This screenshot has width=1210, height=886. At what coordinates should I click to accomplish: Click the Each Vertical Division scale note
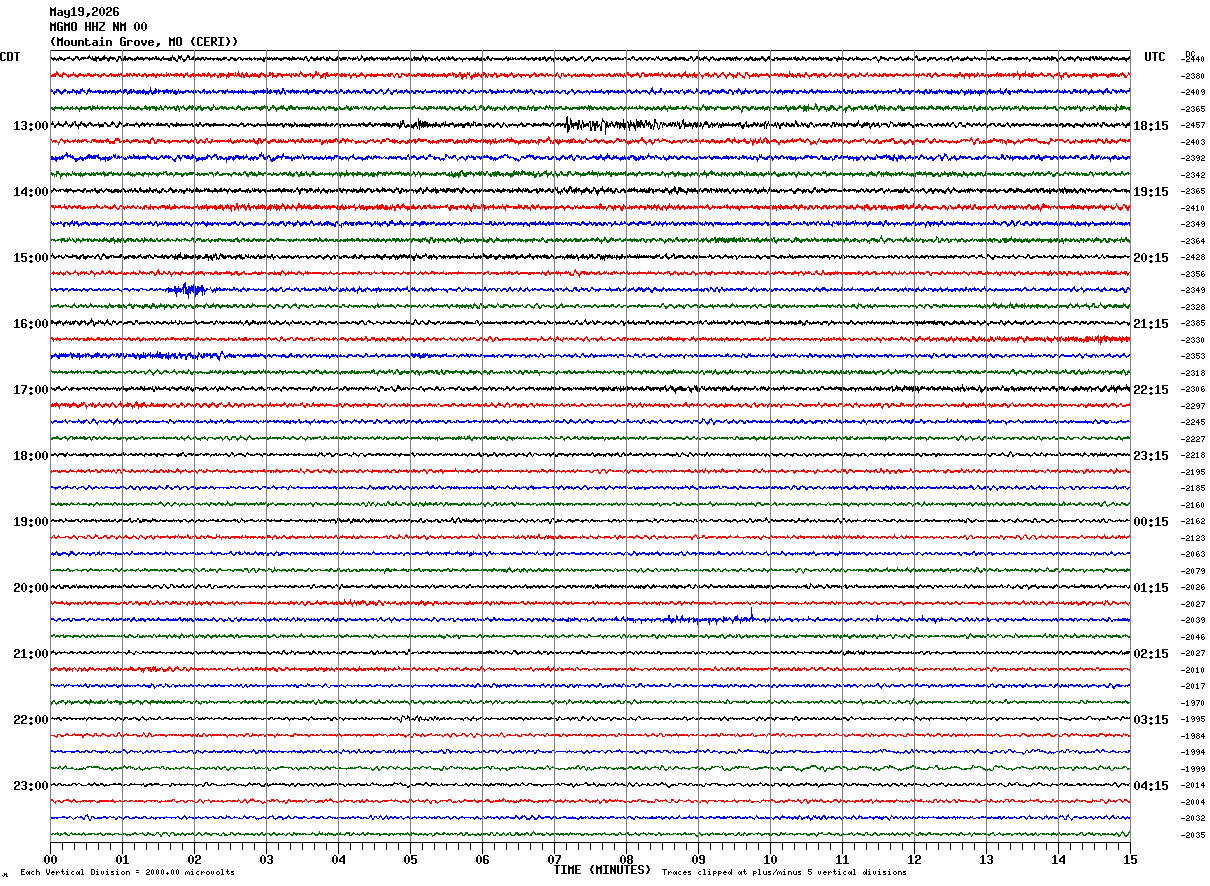(127, 872)
